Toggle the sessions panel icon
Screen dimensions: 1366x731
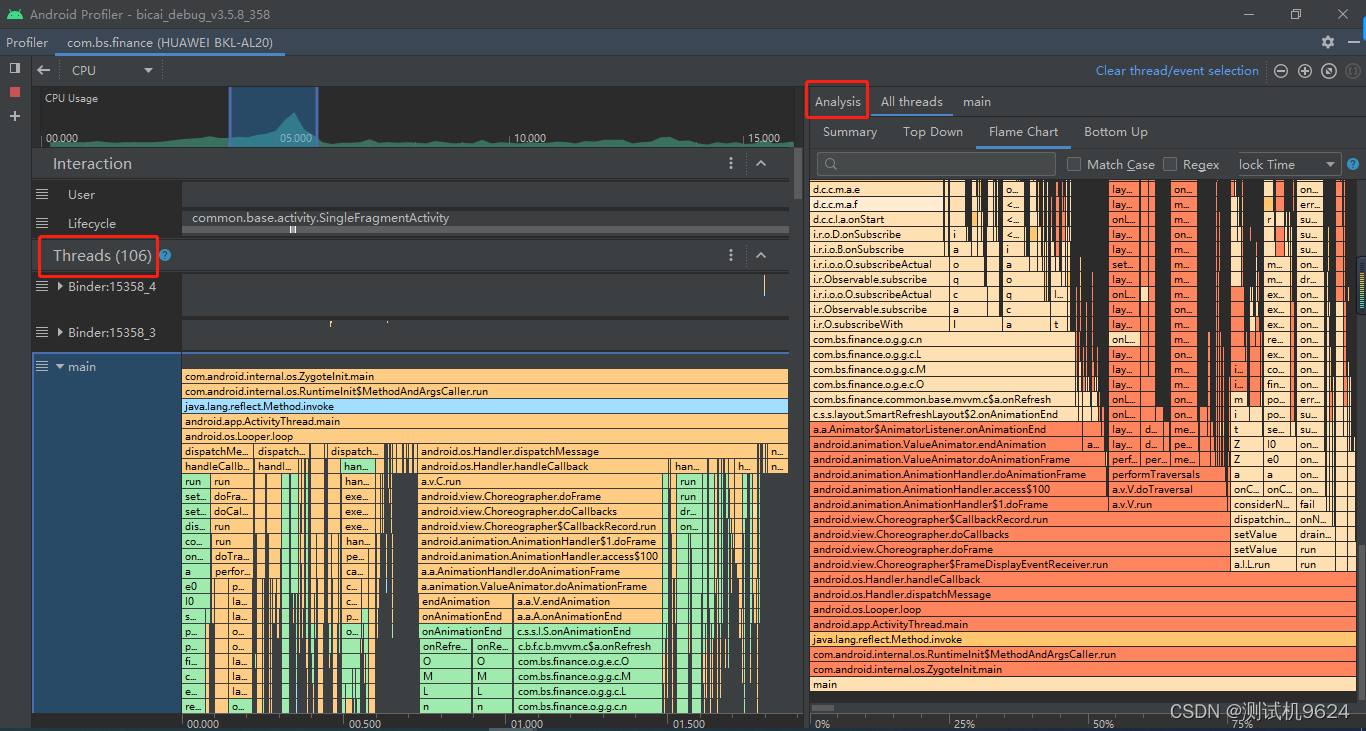(15, 68)
